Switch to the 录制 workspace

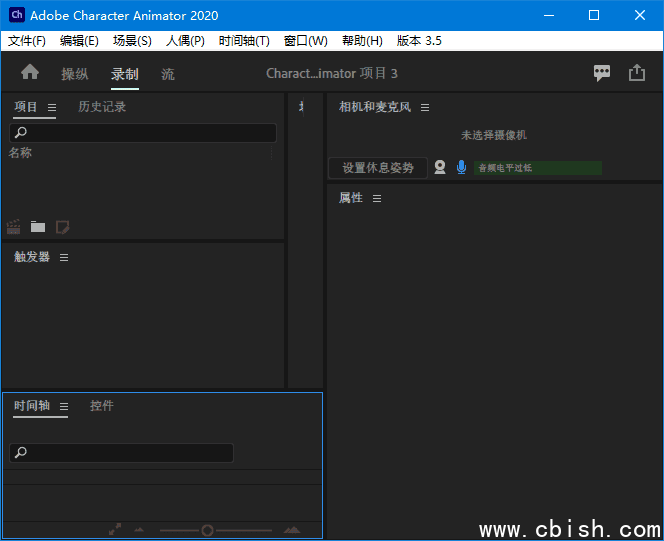124,74
